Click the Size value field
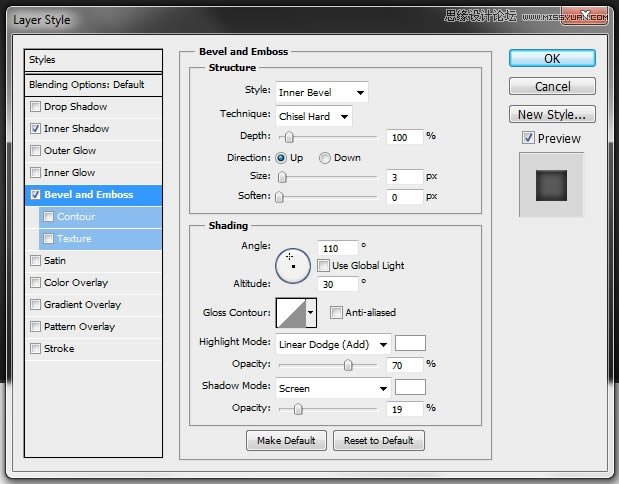The width and height of the screenshot is (619, 484). click(x=405, y=177)
